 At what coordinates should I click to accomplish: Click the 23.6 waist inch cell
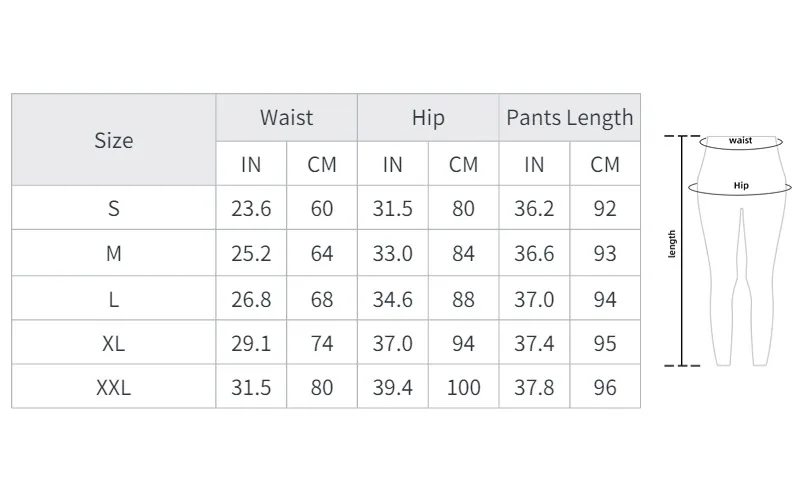[x=251, y=209]
